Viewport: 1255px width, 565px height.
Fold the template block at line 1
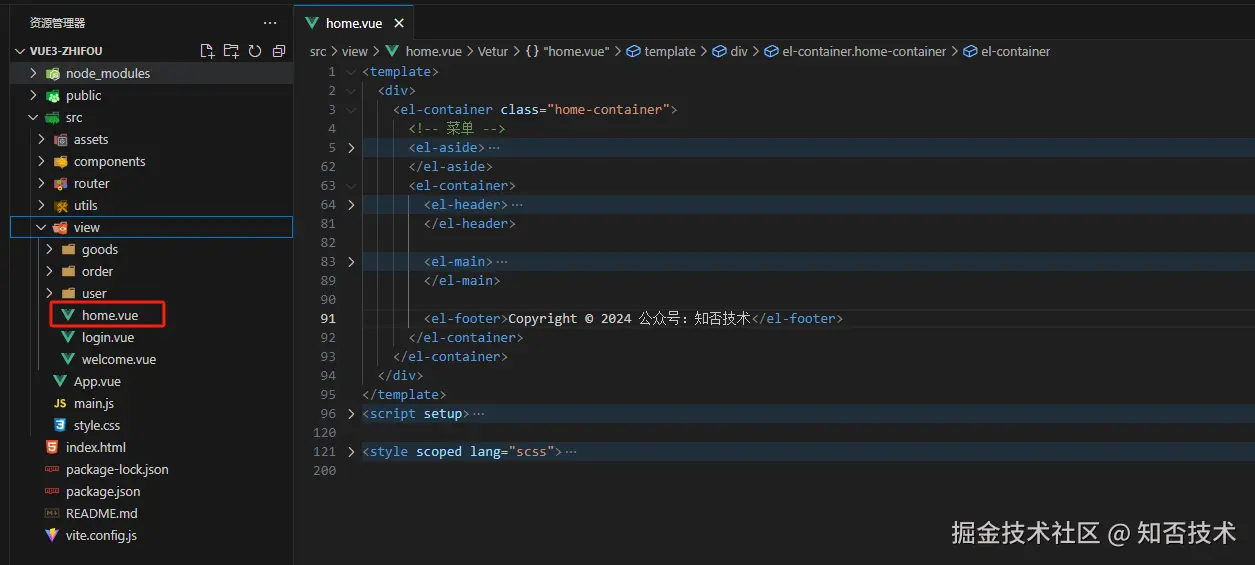(351, 71)
